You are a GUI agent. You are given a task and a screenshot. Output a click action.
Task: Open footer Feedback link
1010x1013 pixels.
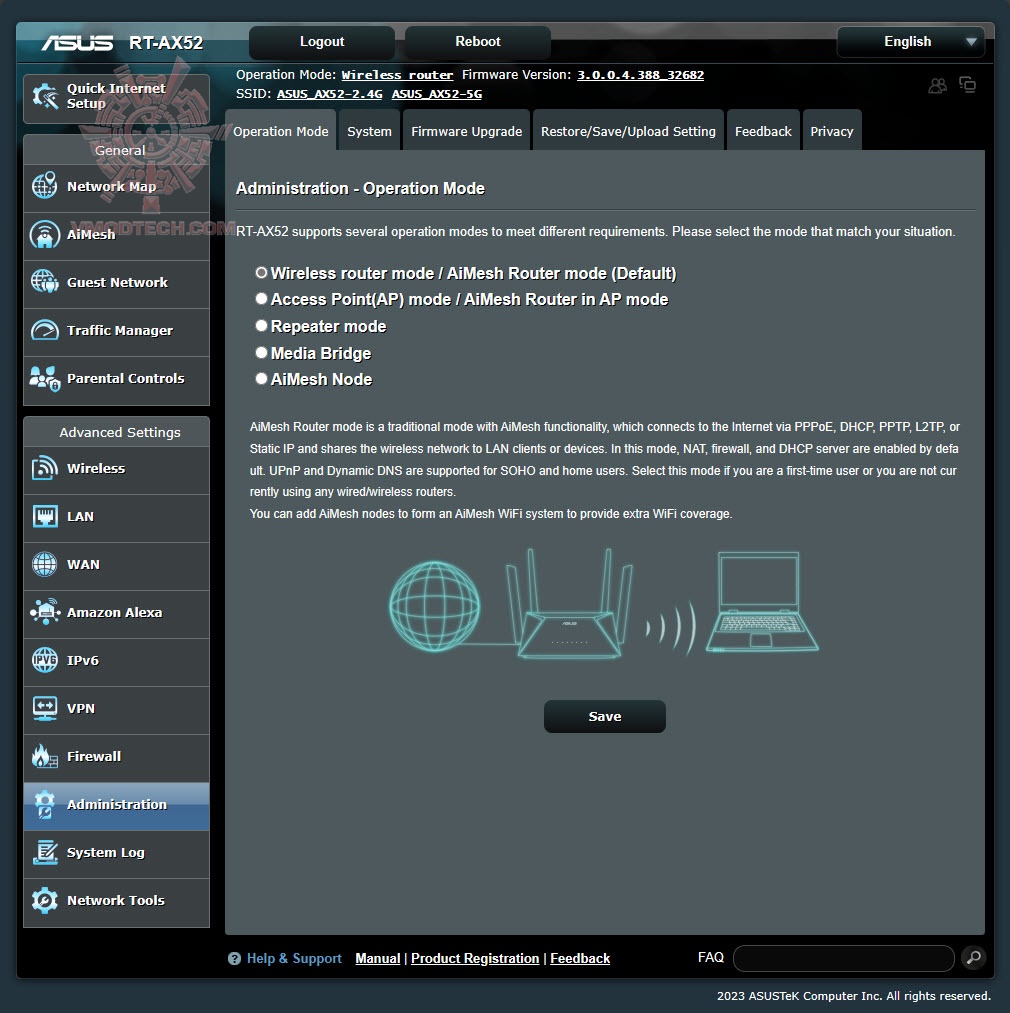[580, 958]
